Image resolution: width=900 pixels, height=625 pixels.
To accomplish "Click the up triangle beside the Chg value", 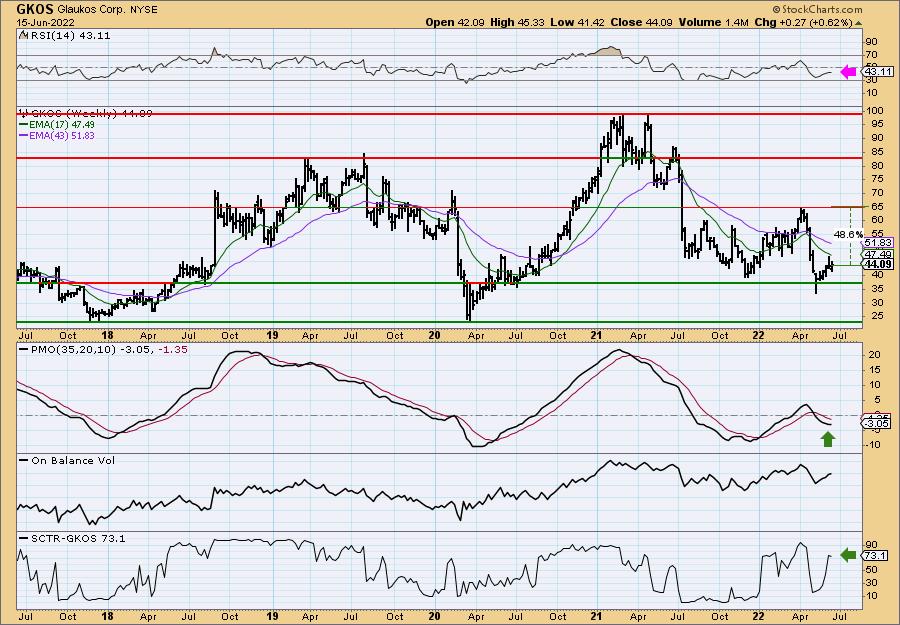I will (858, 23).
